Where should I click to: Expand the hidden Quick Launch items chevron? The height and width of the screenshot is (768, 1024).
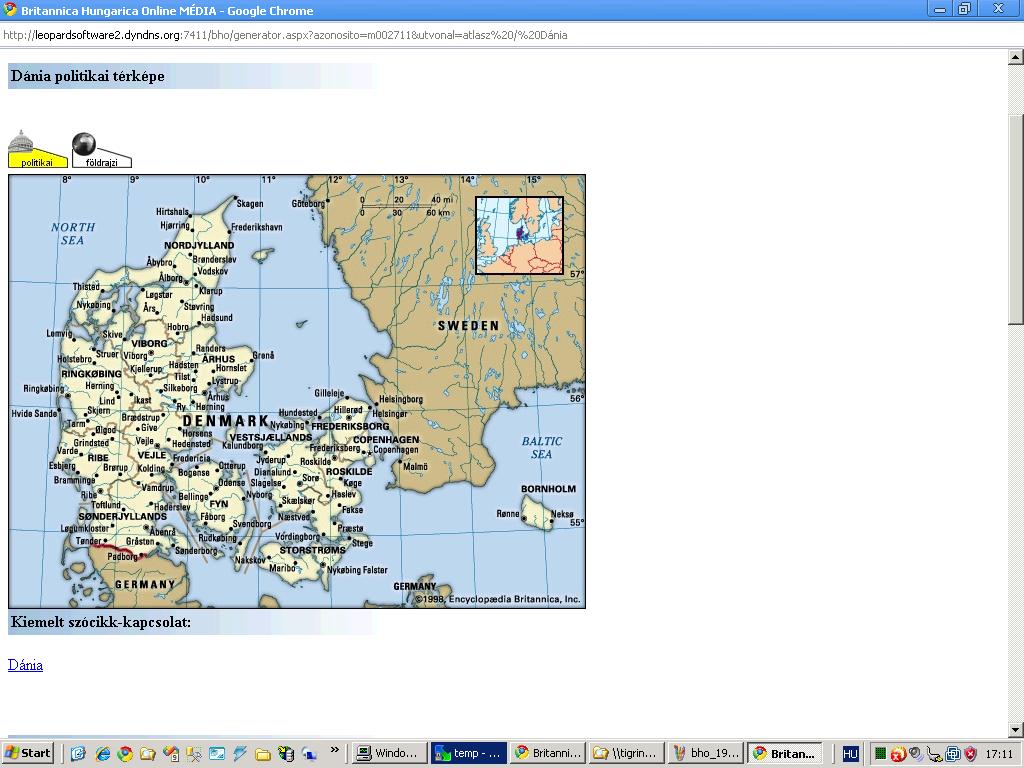[335, 750]
